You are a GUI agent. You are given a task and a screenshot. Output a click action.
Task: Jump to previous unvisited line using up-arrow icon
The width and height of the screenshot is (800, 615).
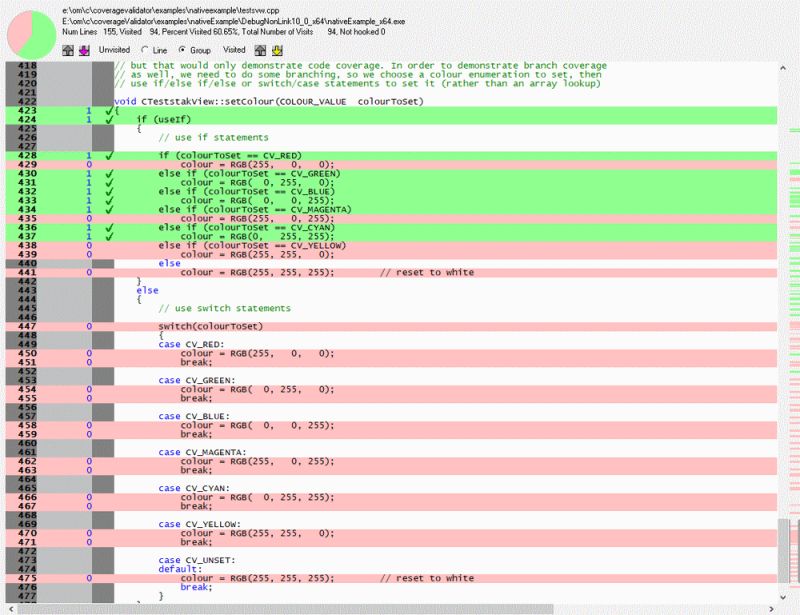point(68,51)
